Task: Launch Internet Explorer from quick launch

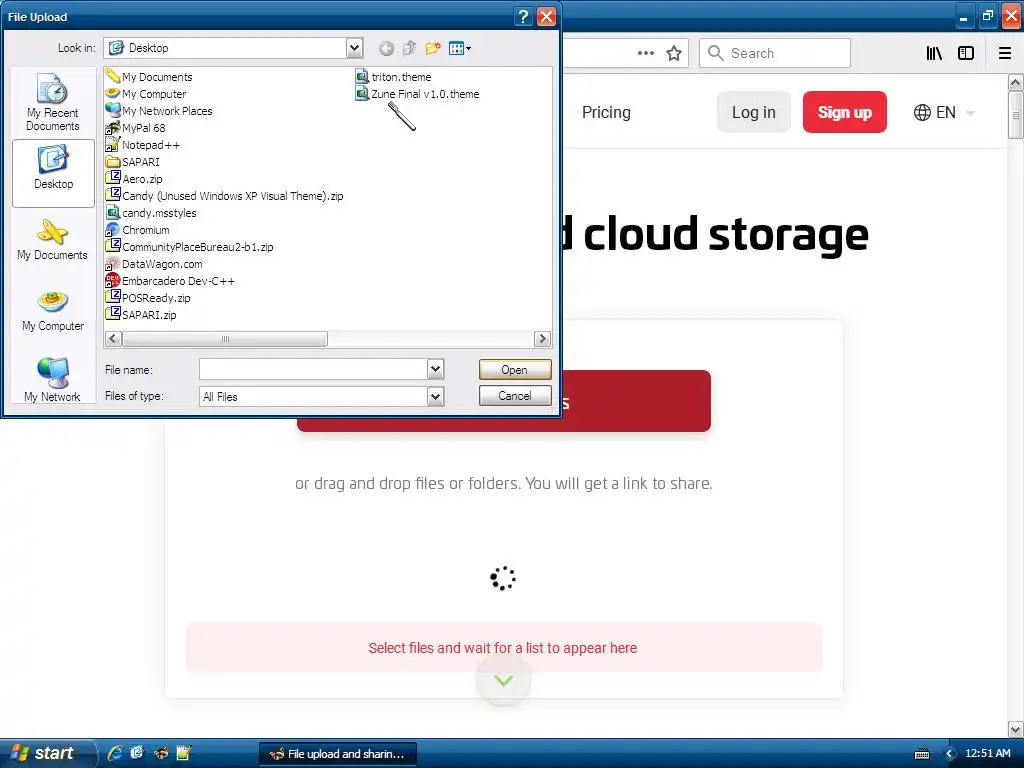Action: [115, 753]
